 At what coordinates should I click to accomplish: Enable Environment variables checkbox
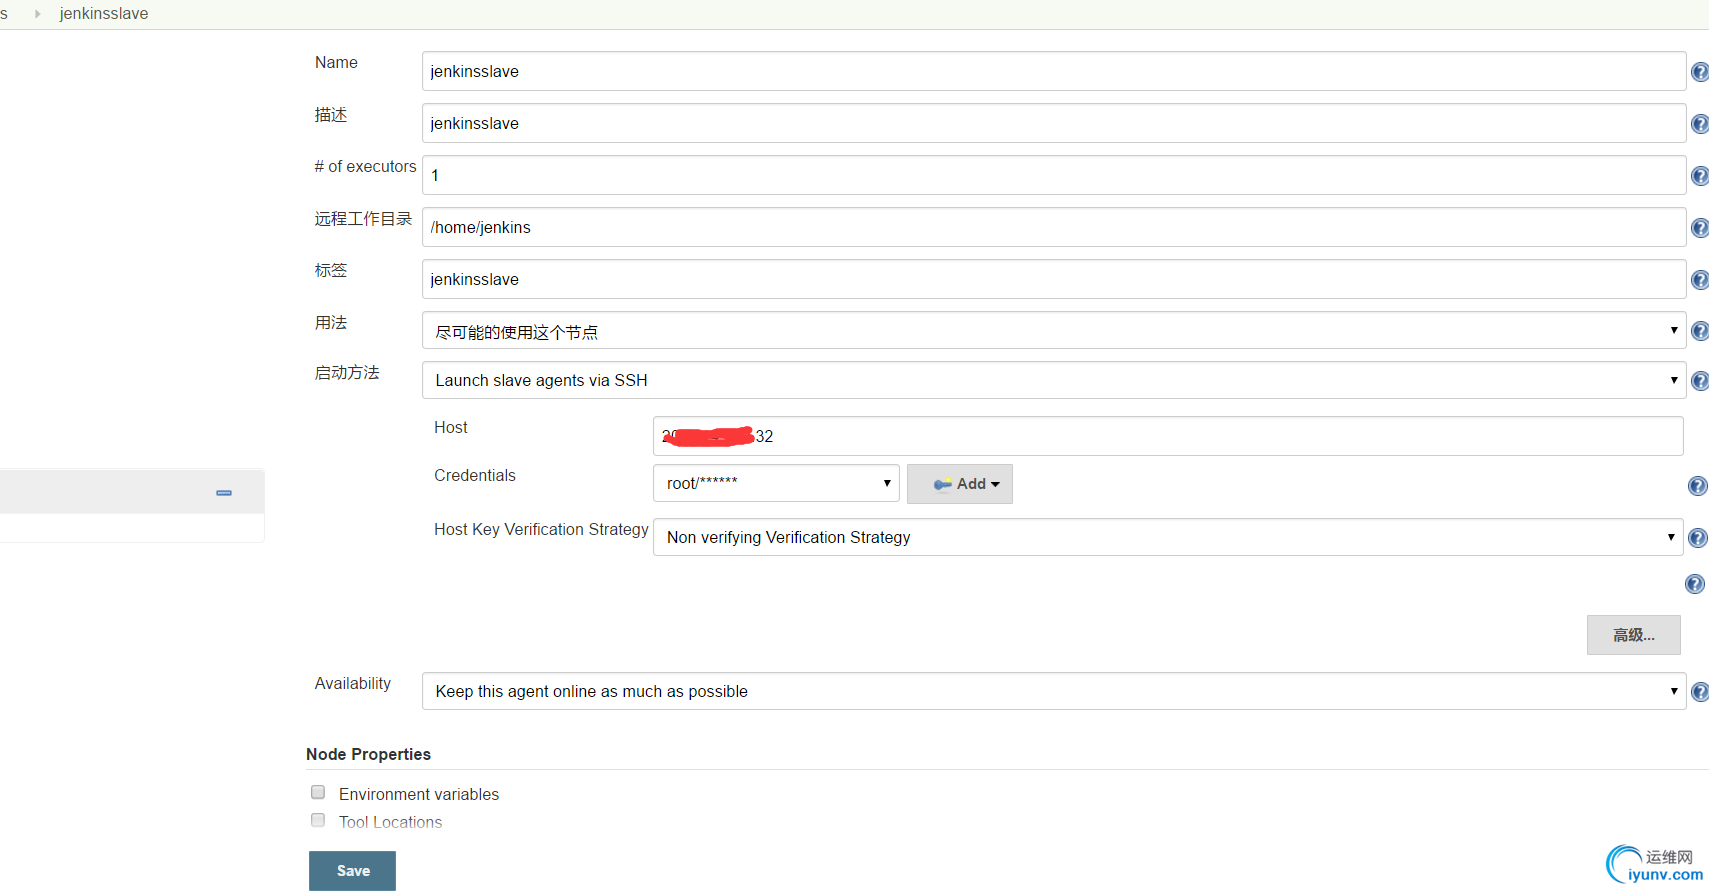click(x=318, y=792)
